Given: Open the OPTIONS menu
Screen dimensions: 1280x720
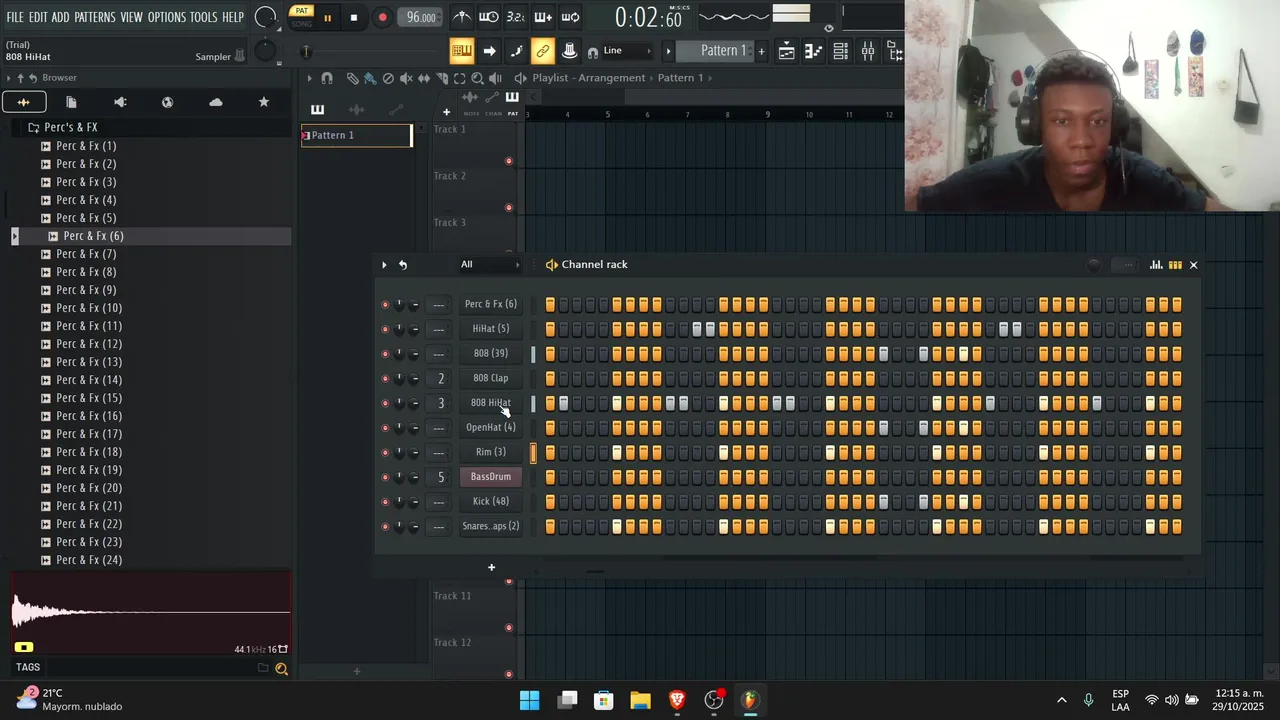Looking at the screenshot, I should (x=167, y=17).
